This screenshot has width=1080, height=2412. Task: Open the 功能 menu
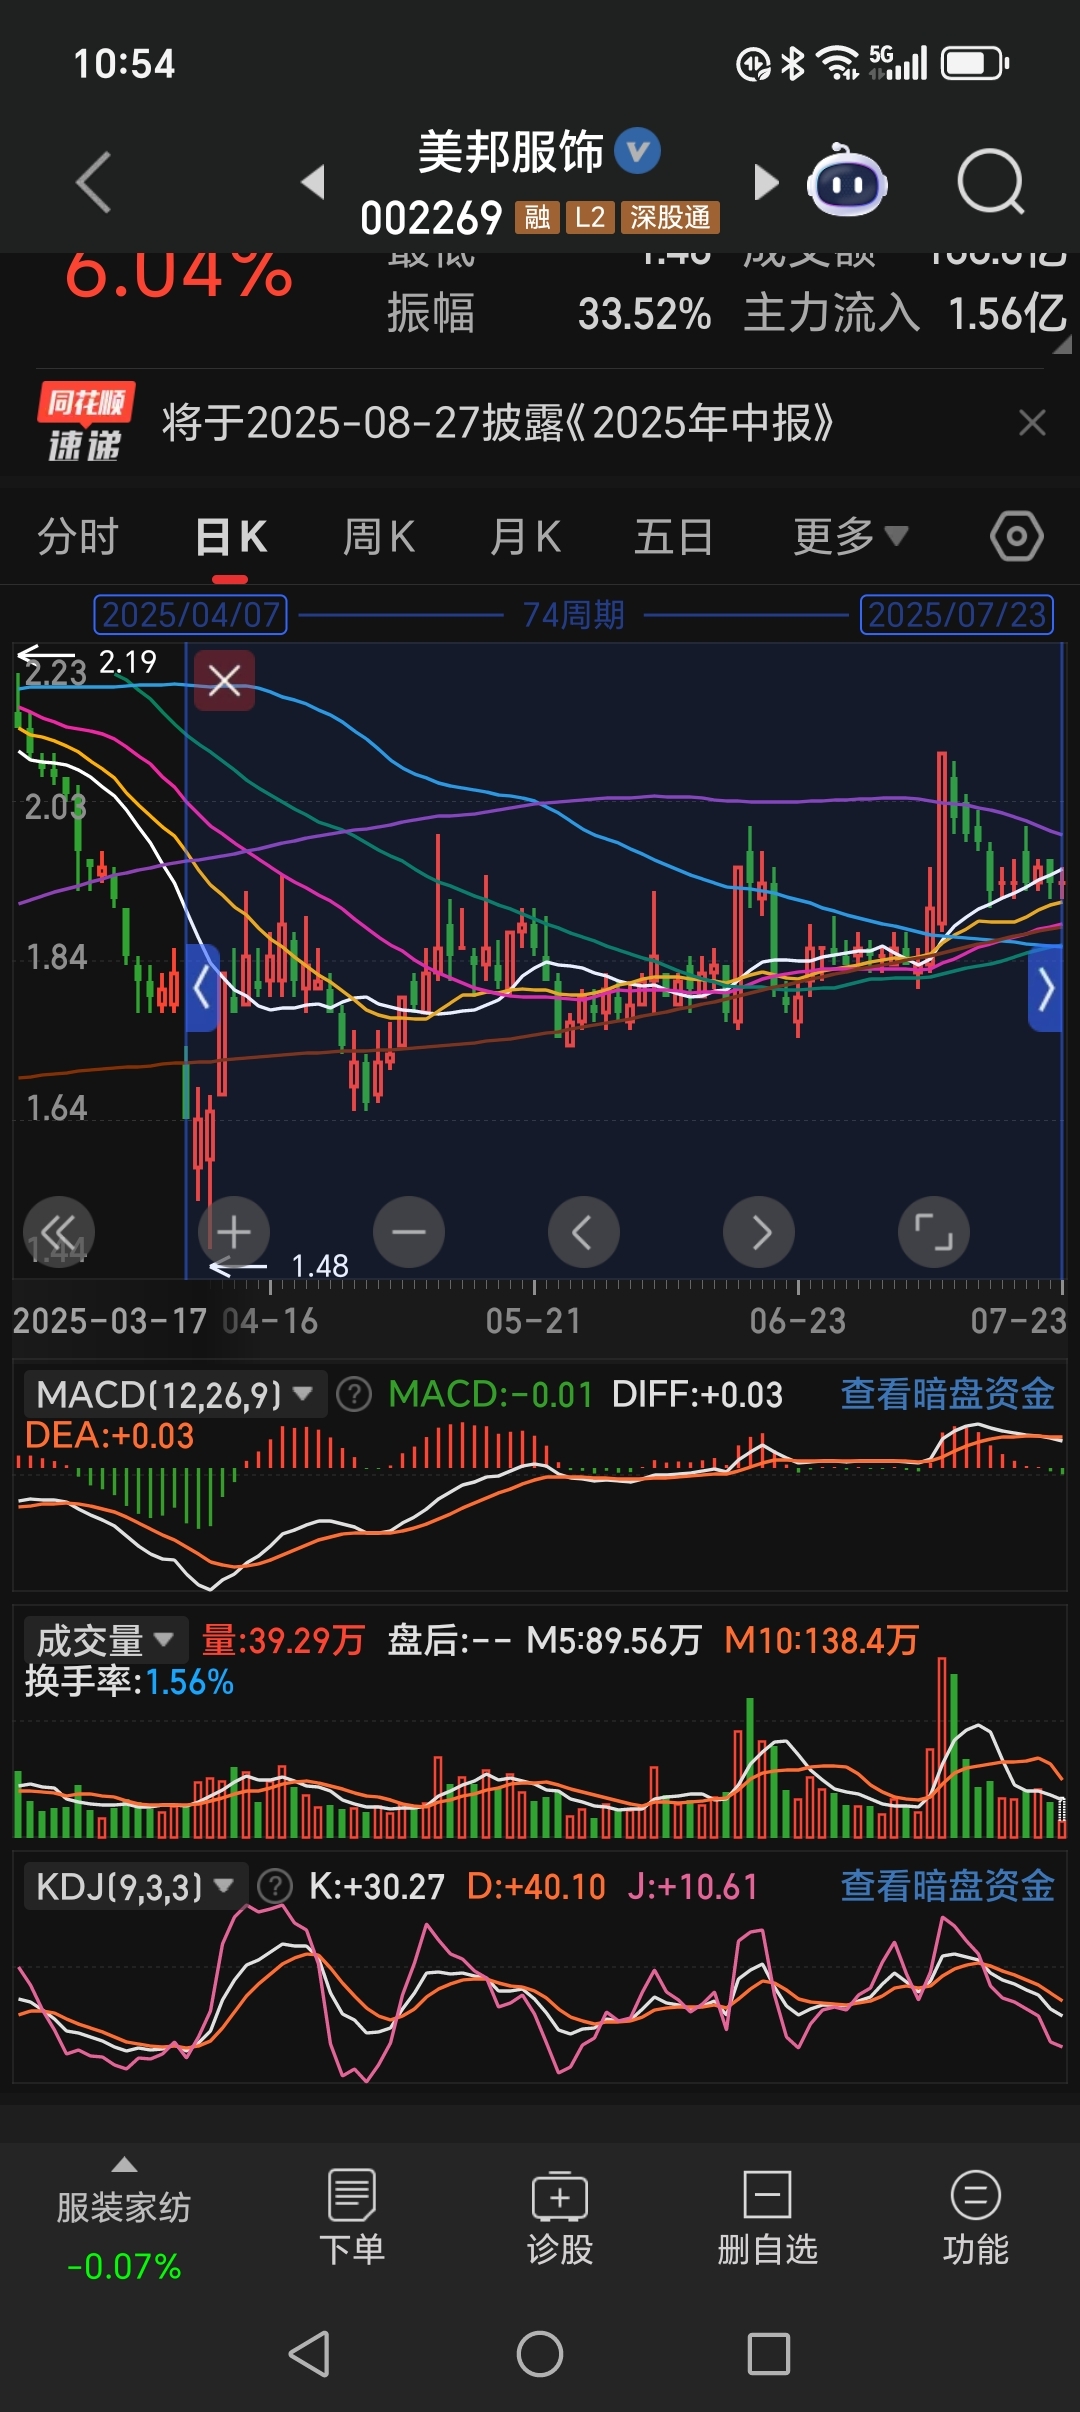[976, 2219]
